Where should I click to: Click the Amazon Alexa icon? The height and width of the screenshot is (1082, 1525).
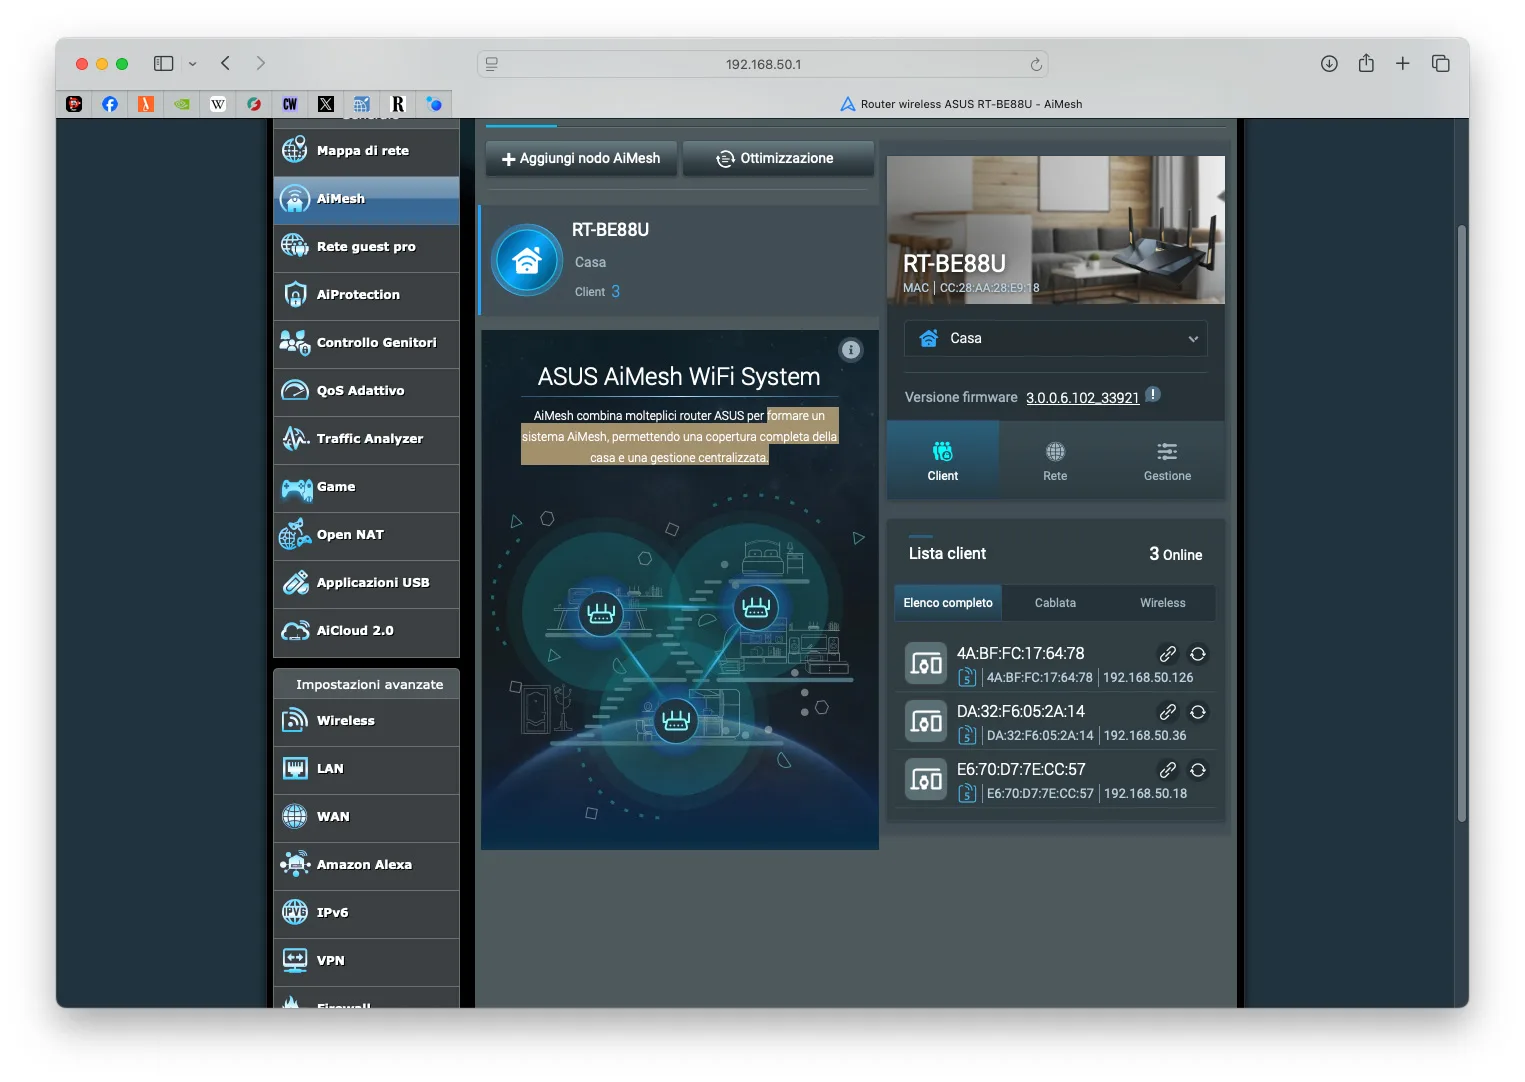[x=295, y=864]
